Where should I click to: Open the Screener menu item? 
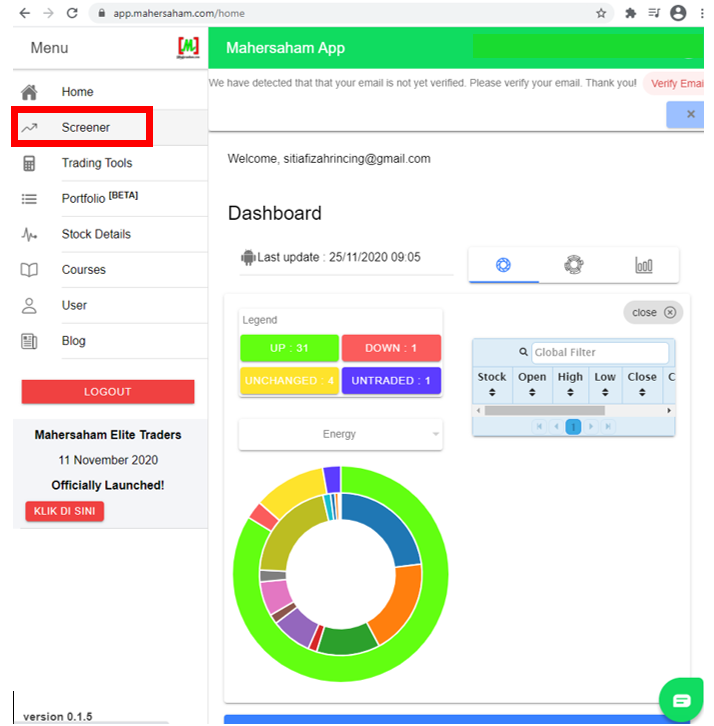click(x=85, y=128)
